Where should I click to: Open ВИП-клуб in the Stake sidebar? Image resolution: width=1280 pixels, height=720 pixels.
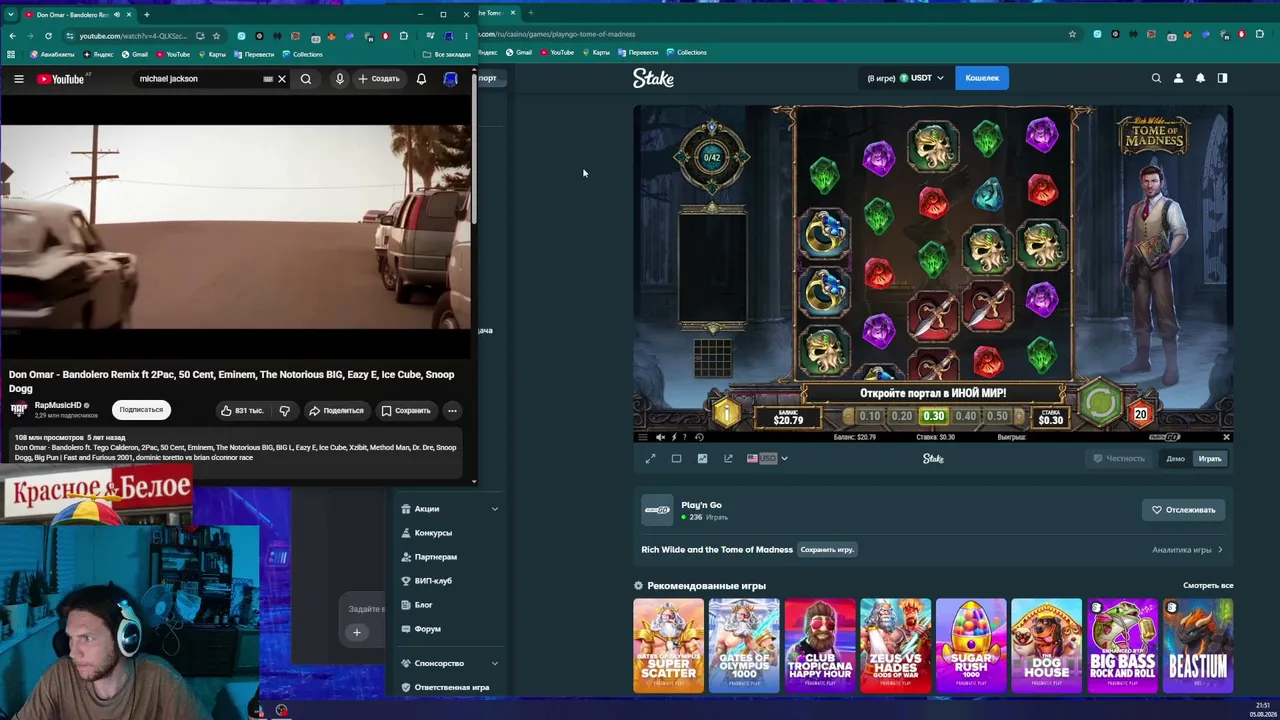[433, 581]
